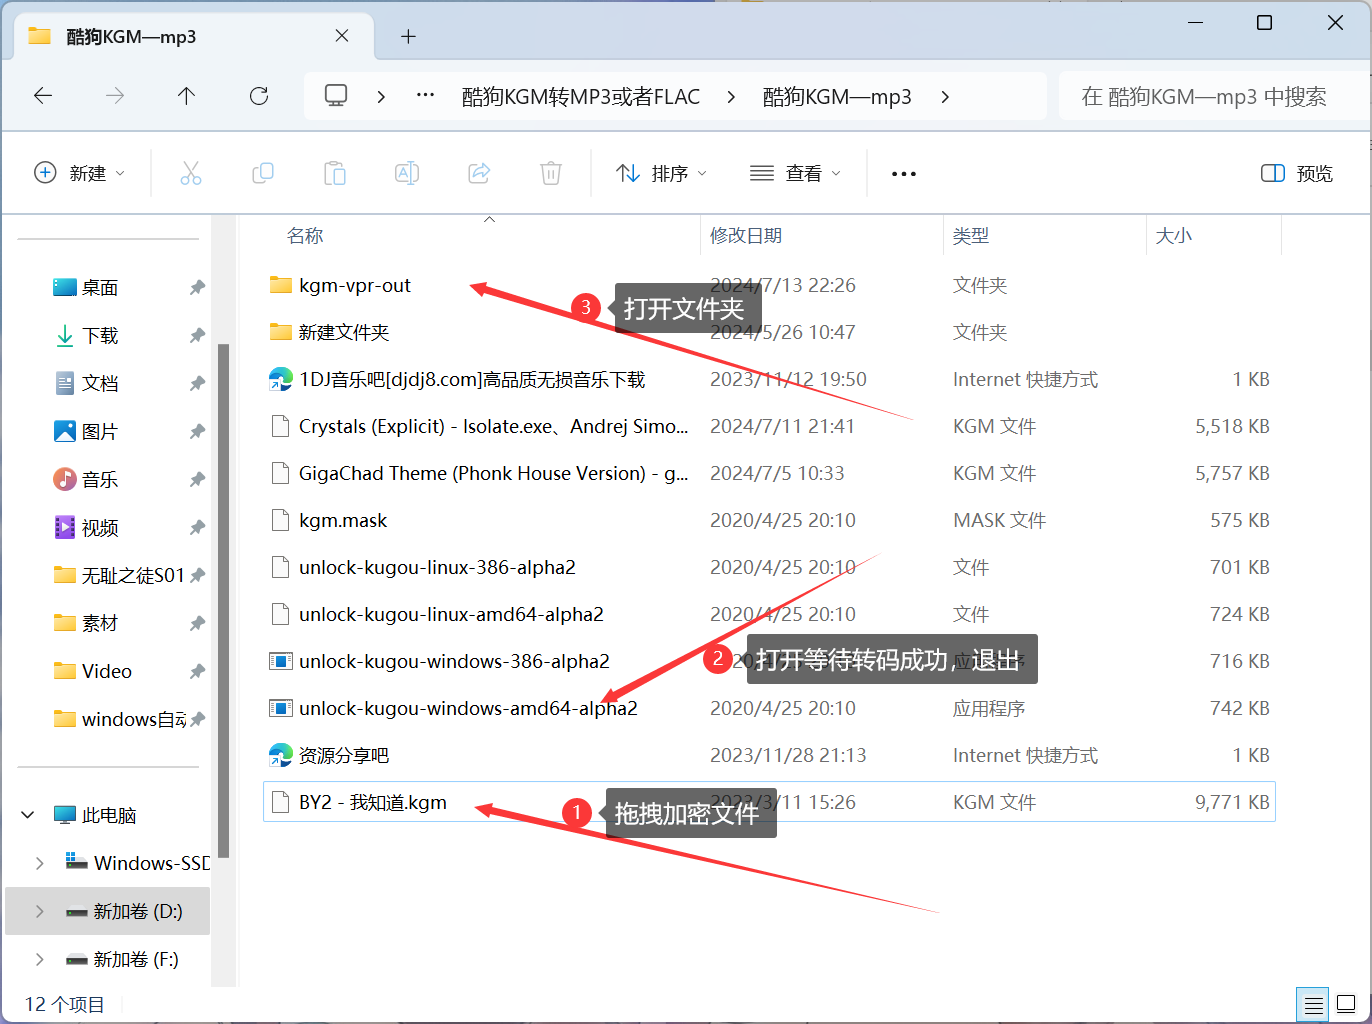This screenshot has height=1024, width=1372.
Task: Open 下载 in the sidebar
Action: click(100, 335)
